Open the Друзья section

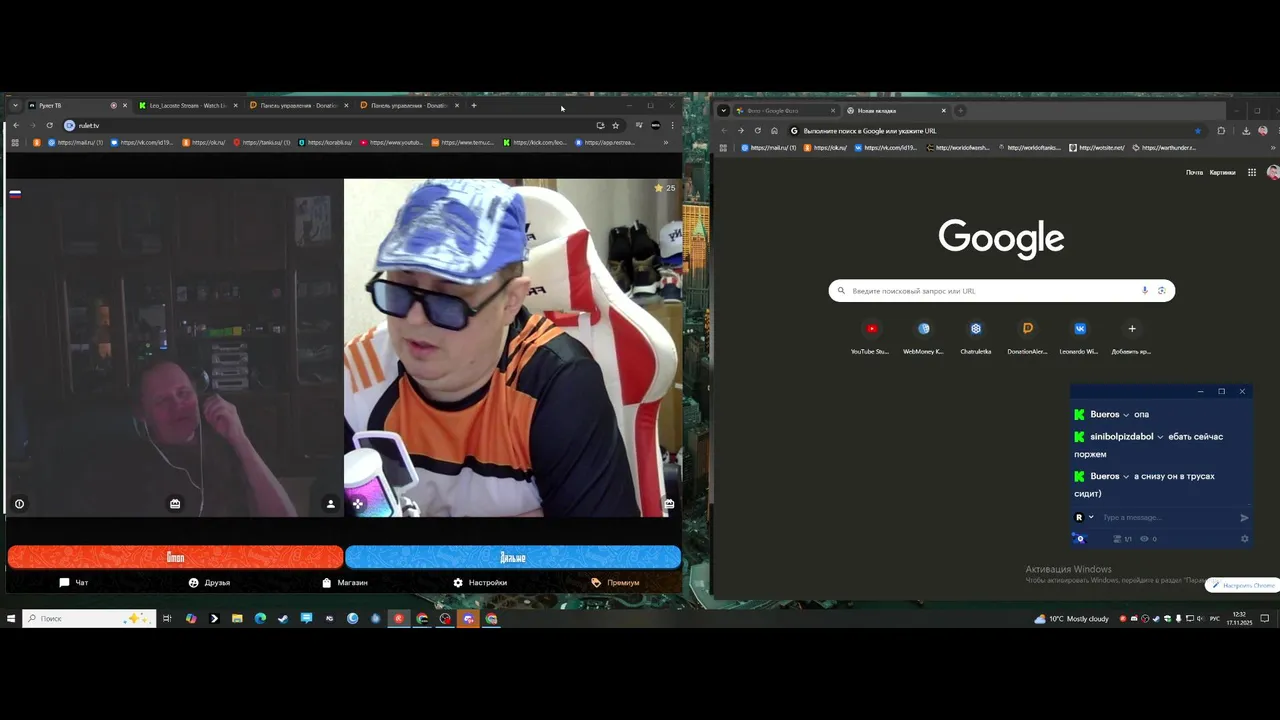pos(209,582)
